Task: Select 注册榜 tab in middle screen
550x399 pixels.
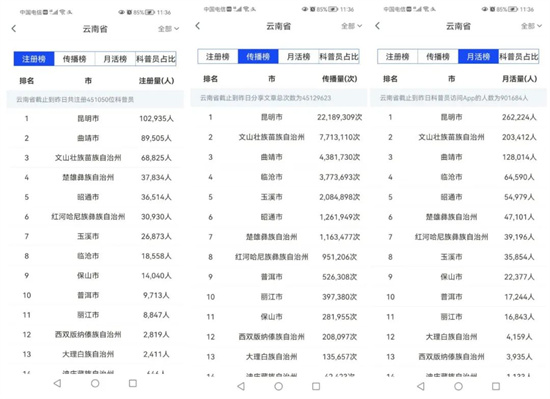Action: click(218, 56)
